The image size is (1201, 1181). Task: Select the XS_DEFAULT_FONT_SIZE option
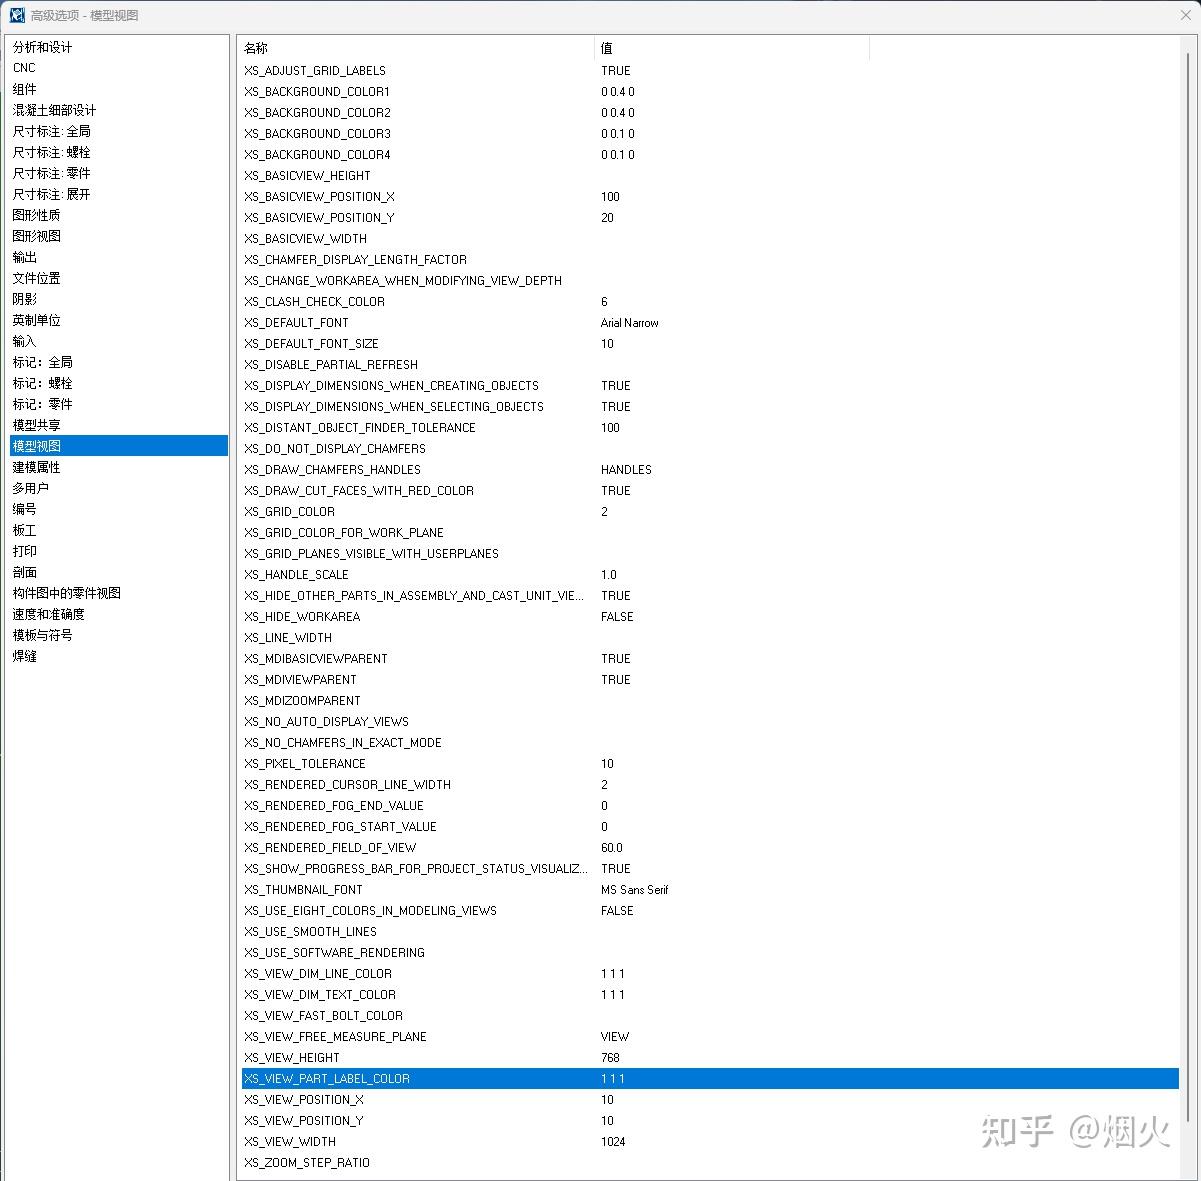coord(311,344)
